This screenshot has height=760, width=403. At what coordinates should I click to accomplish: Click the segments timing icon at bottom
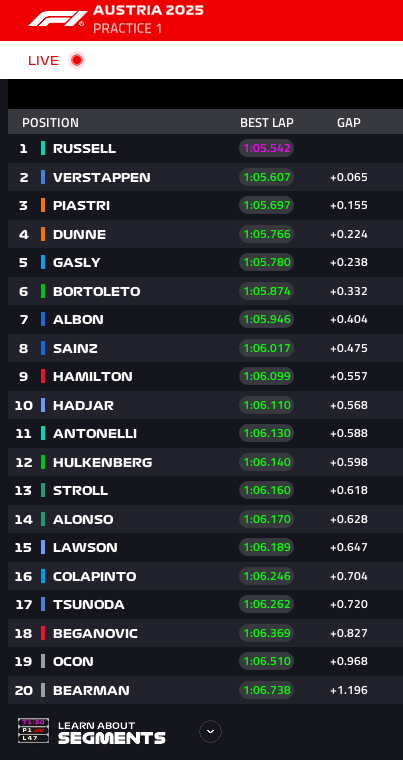33,730
